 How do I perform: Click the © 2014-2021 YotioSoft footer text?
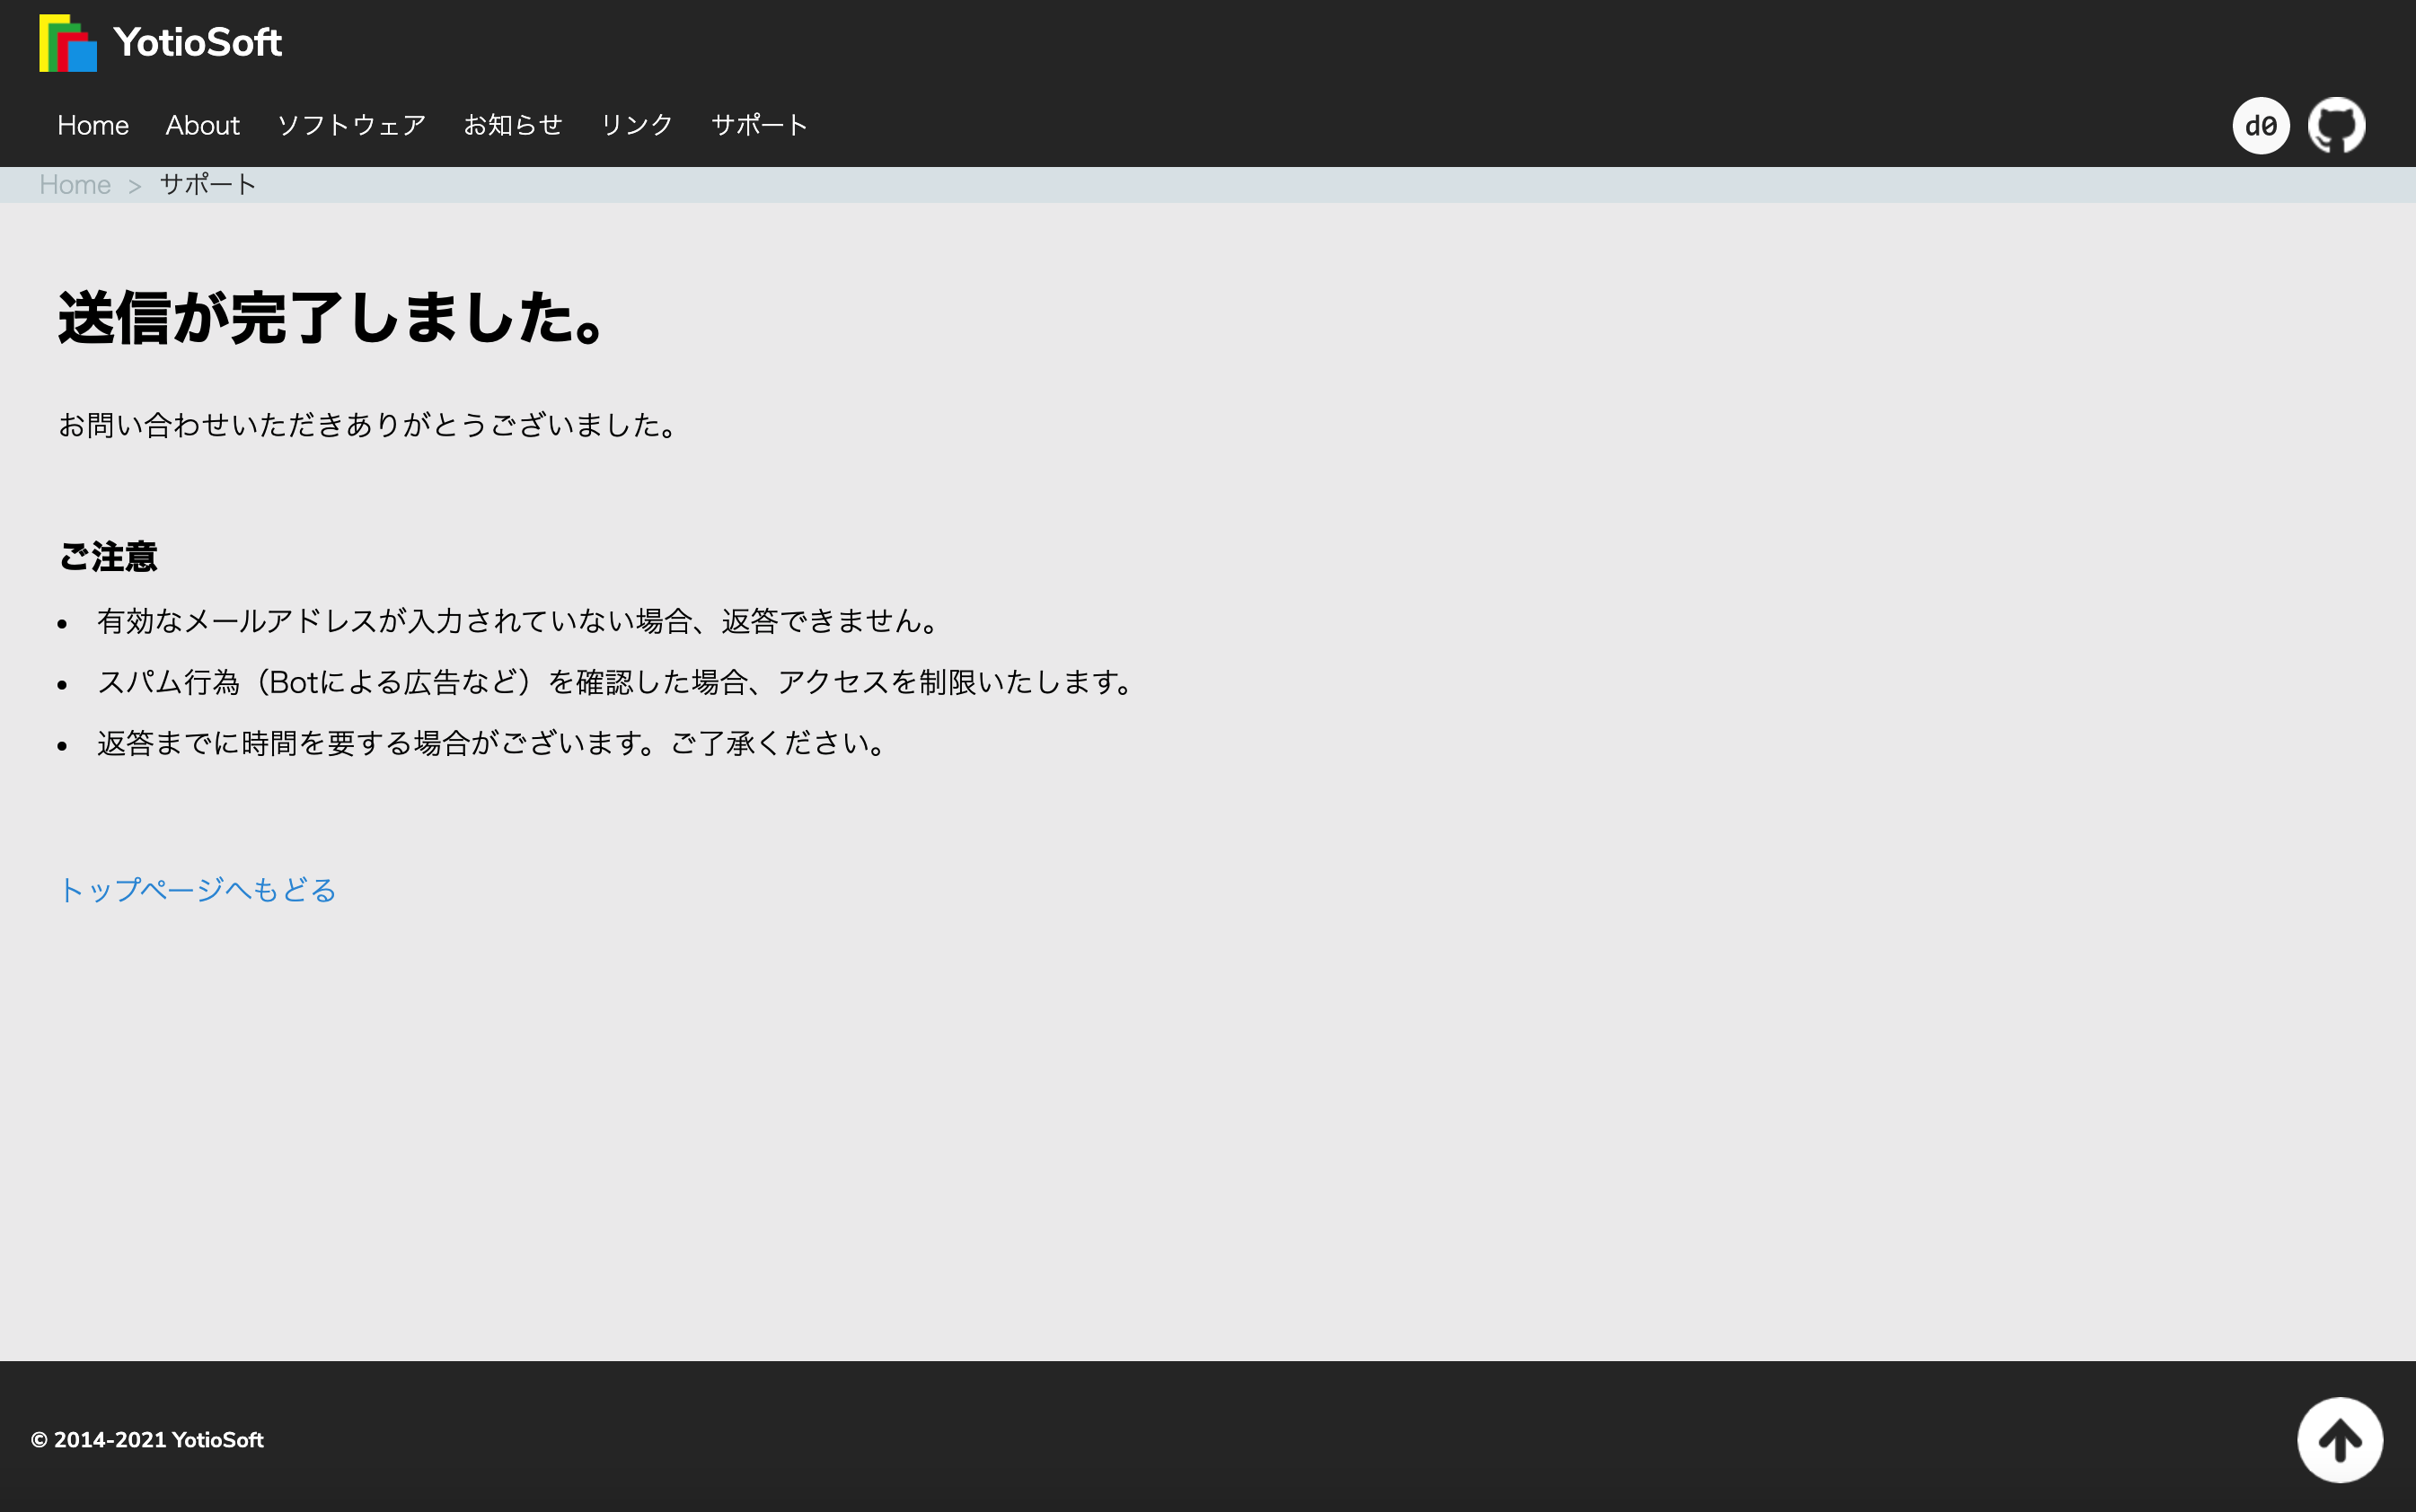coord(147,1440)
